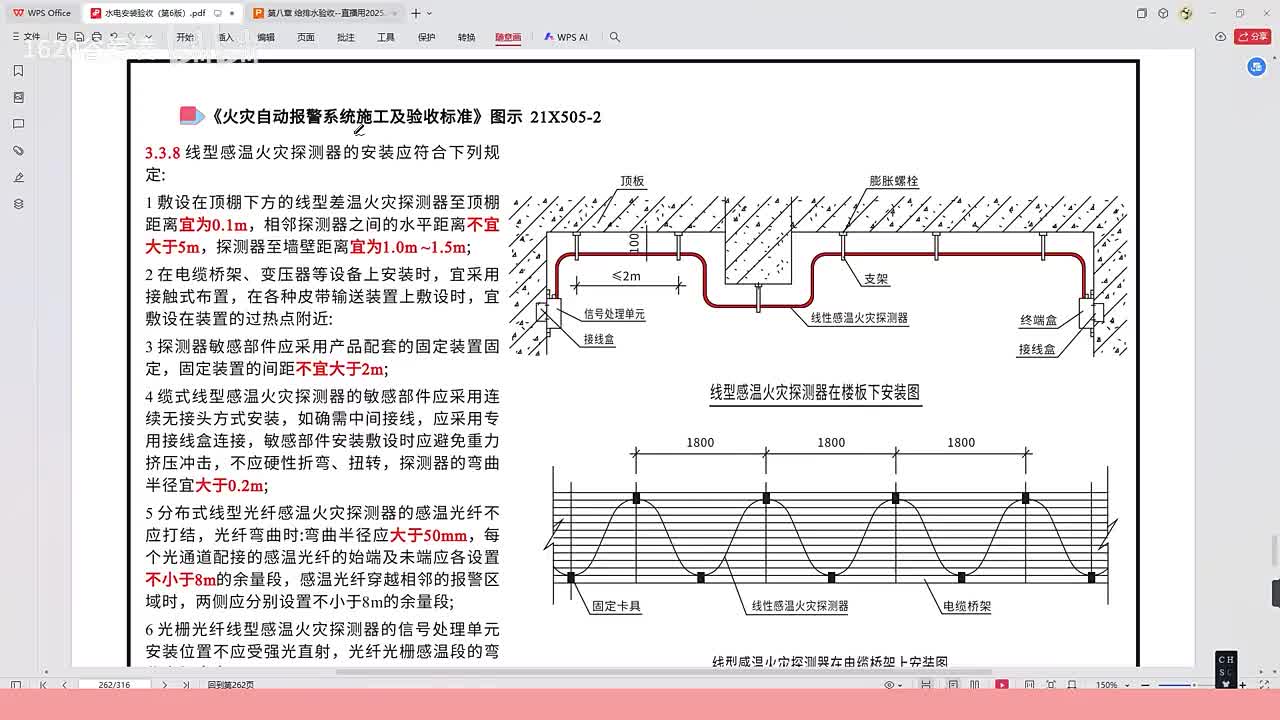Add a new tab with plus button
This screenshot has width=1280, height=720.
coord(416,13)
